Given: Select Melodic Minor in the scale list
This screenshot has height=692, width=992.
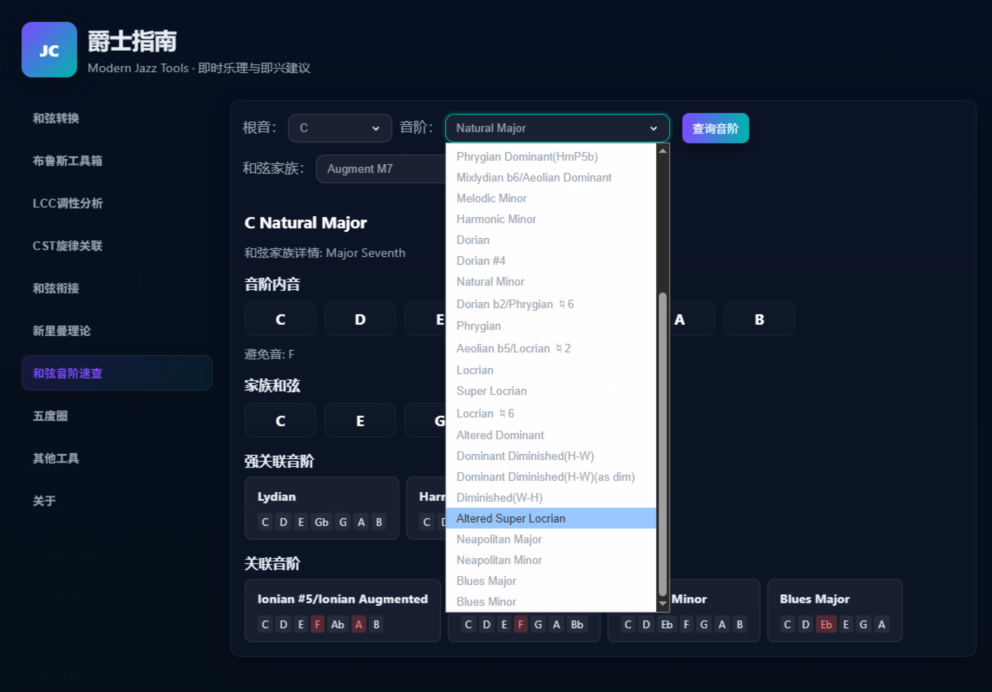Looking at the screenshot, I should [550, 198].
